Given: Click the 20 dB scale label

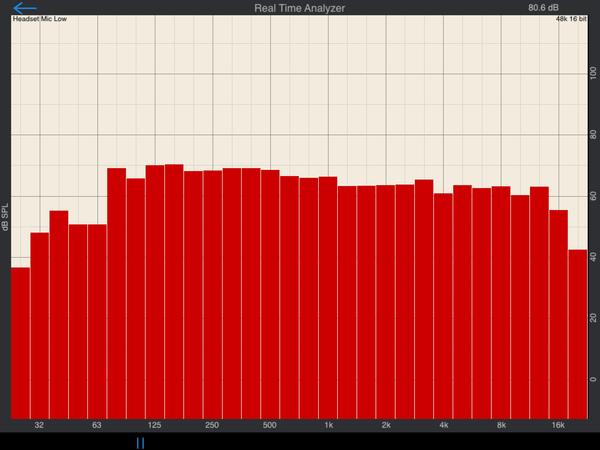Looking at the screenshot, I should [x=593, y=318].
